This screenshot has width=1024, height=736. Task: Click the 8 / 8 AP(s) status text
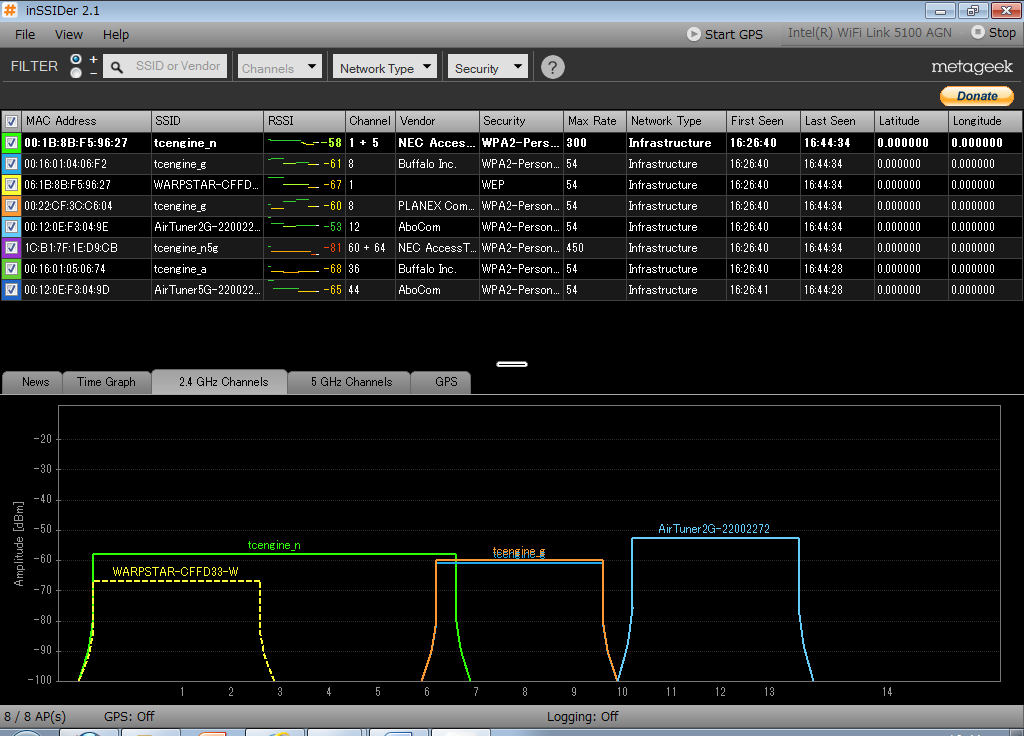(x=35, y=716)
